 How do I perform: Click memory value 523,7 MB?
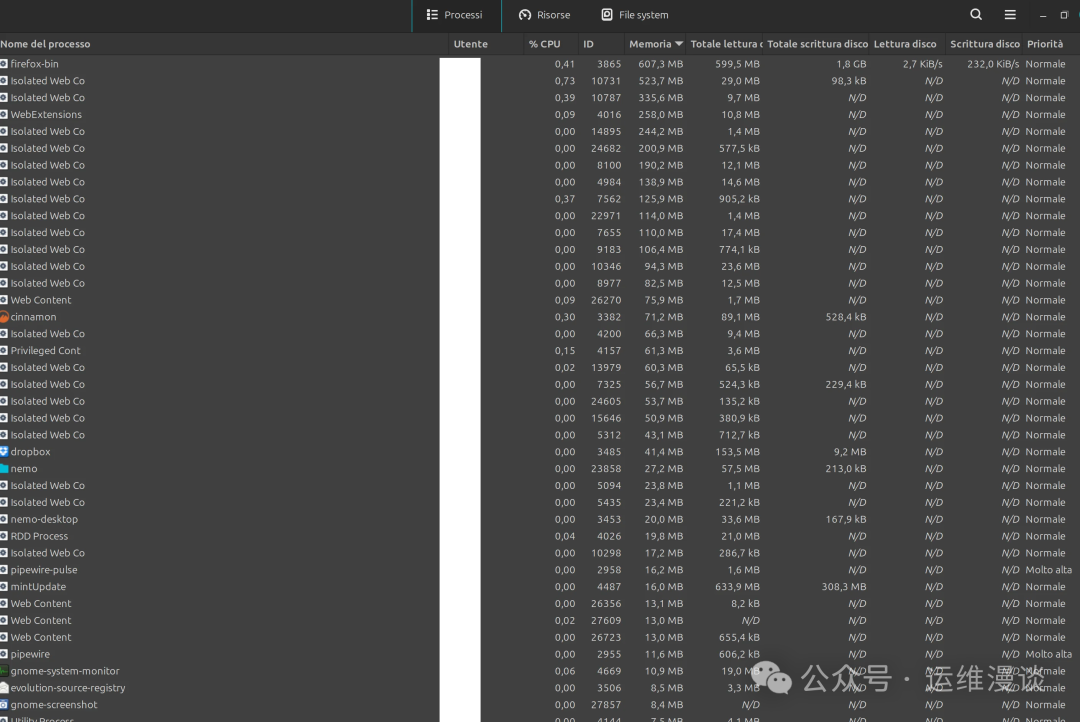pos(661,81)
